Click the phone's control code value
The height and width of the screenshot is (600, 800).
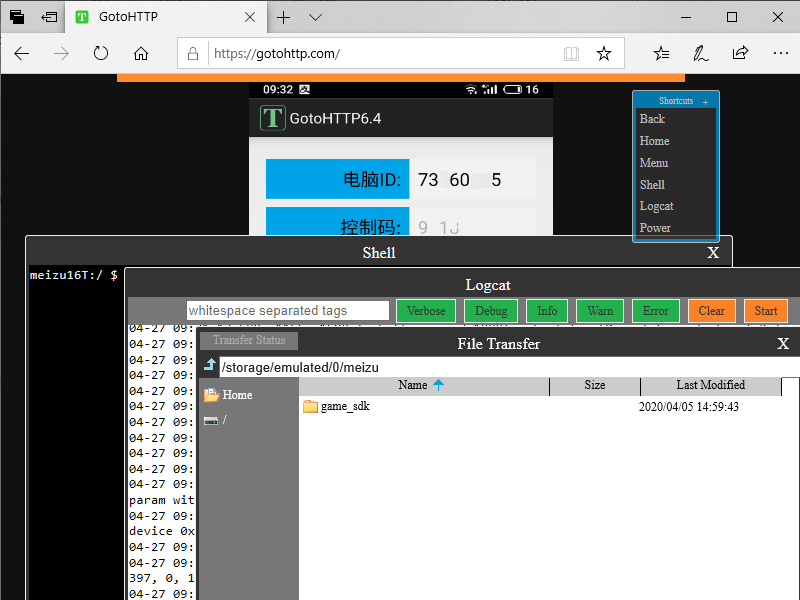pyautogui.click(x=438, y=227)
